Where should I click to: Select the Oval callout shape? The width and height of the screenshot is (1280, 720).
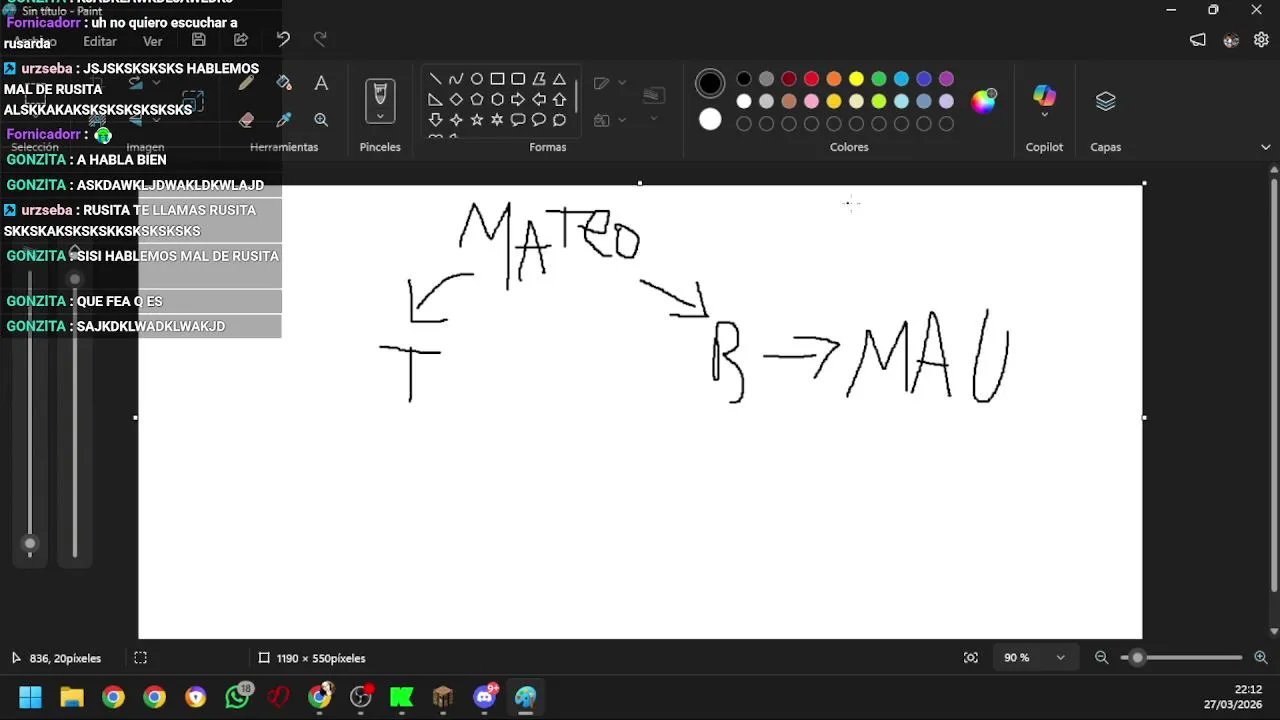539,120
